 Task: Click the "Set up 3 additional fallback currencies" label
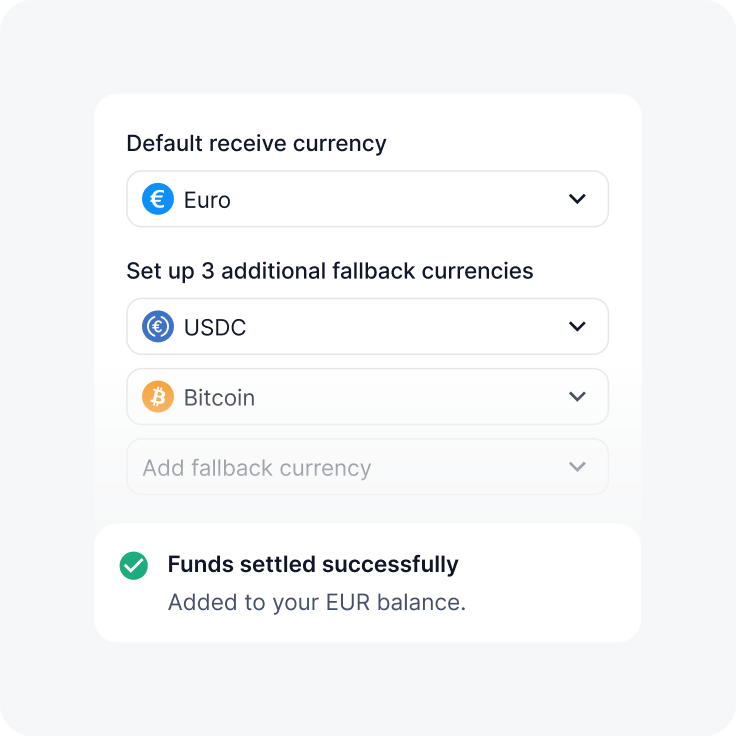[330, 271]
